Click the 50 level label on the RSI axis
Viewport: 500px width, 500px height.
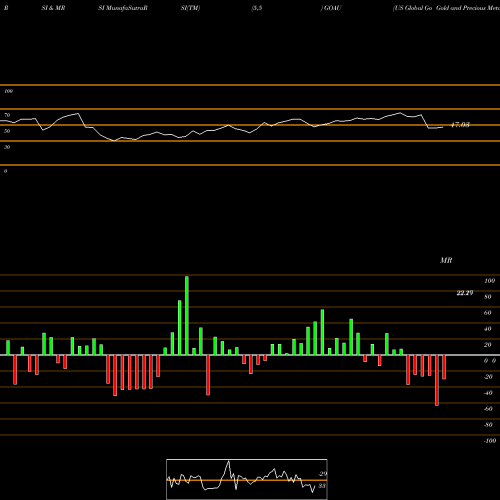click(x=7, y=131)
